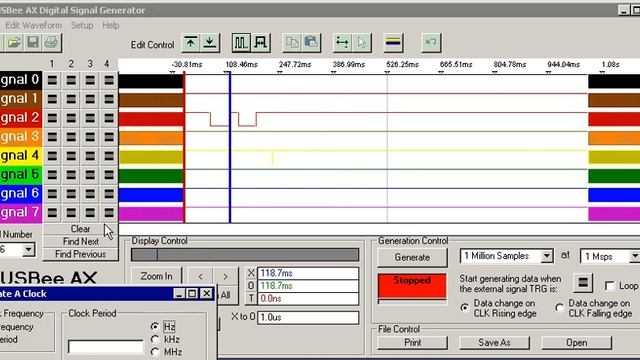Enable the Loop checkbox
This screenshot has width=640, height=360.
point(610,286)
